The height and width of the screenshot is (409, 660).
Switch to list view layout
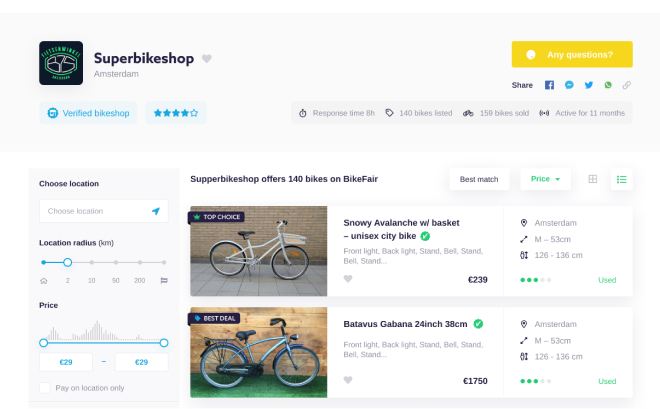coord(621,179)
